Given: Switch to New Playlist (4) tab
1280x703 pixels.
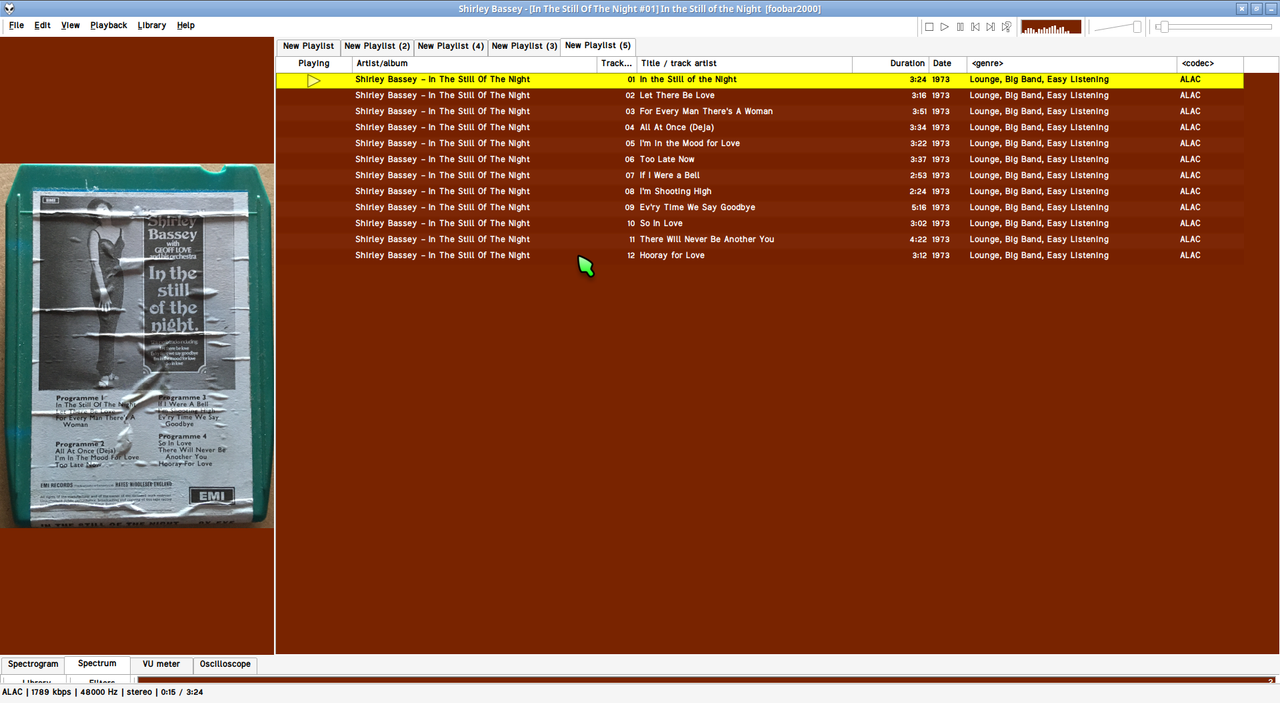Looking at the screenshot, I should tap(451, 46).
